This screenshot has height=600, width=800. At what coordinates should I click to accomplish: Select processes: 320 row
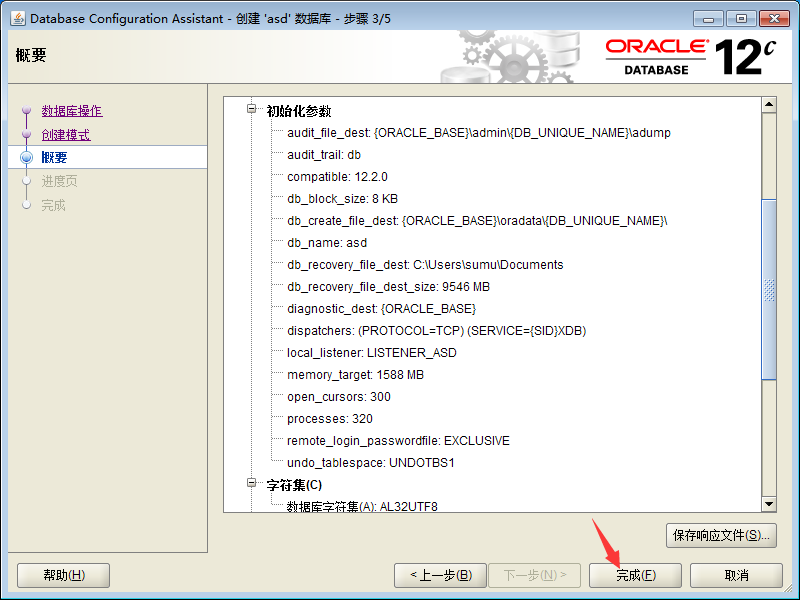[330, 418]
